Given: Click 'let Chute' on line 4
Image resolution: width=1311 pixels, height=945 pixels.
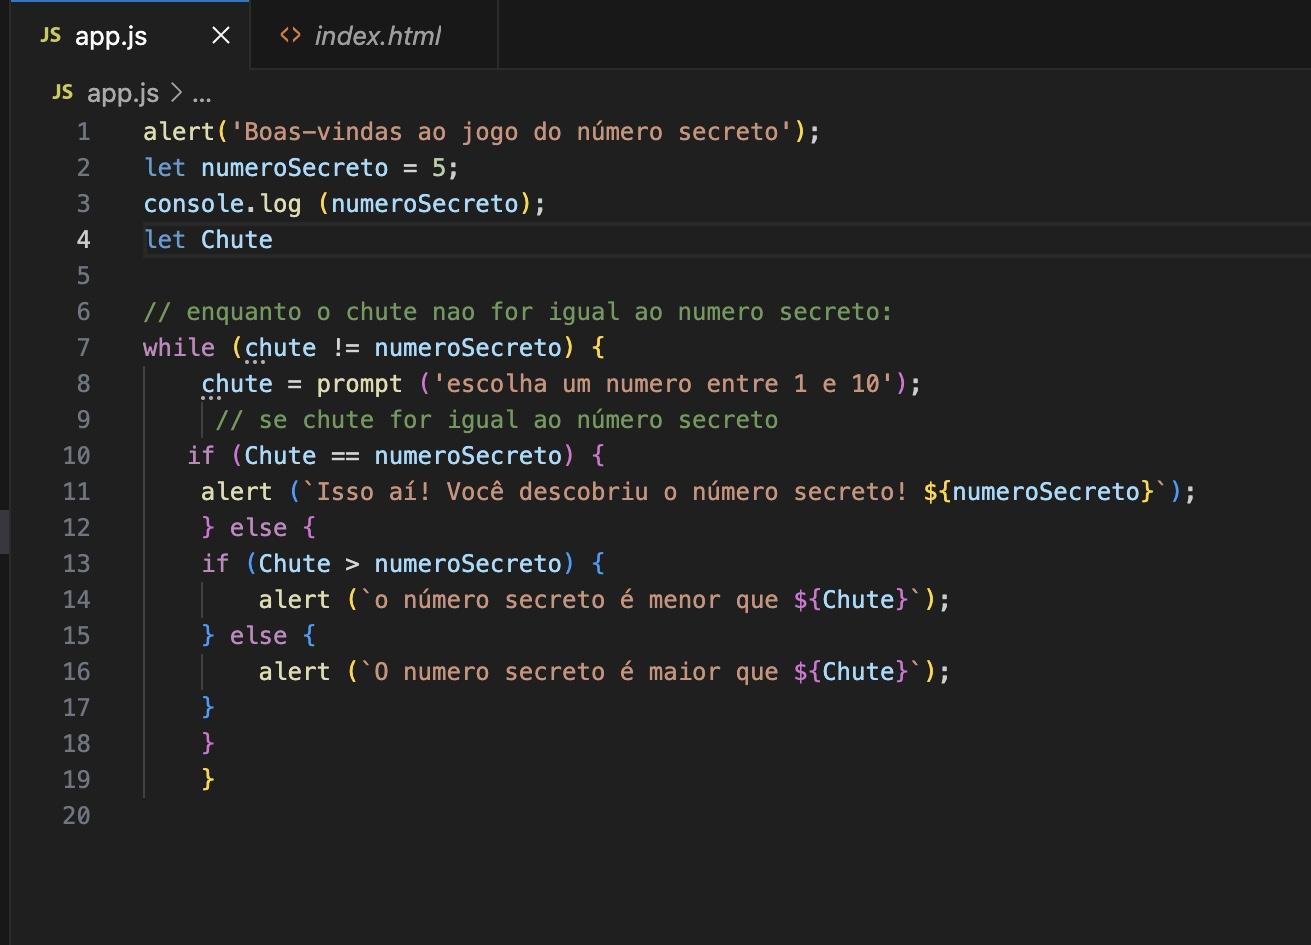Looking at the screenshot, I should tap(208, 240).
